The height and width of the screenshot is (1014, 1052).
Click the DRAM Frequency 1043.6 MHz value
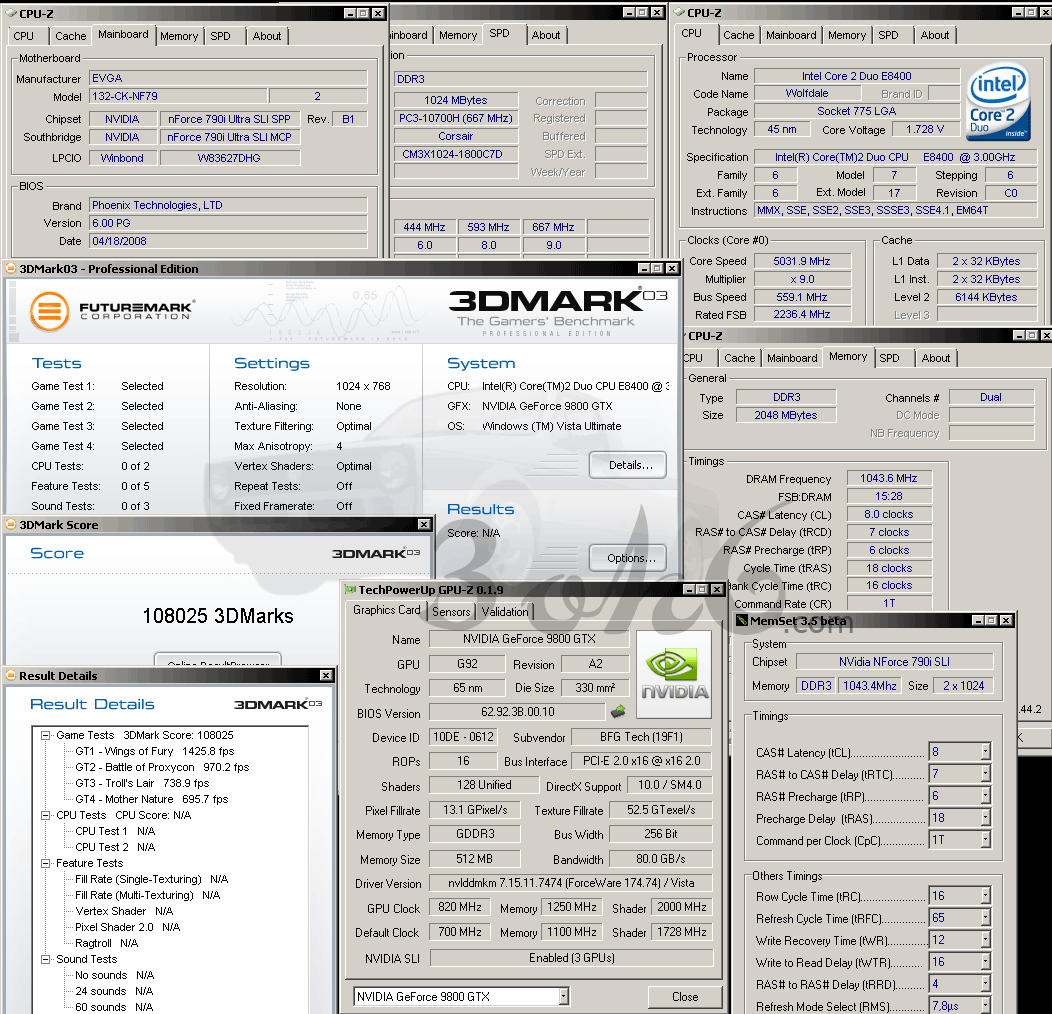pos(888,478)
